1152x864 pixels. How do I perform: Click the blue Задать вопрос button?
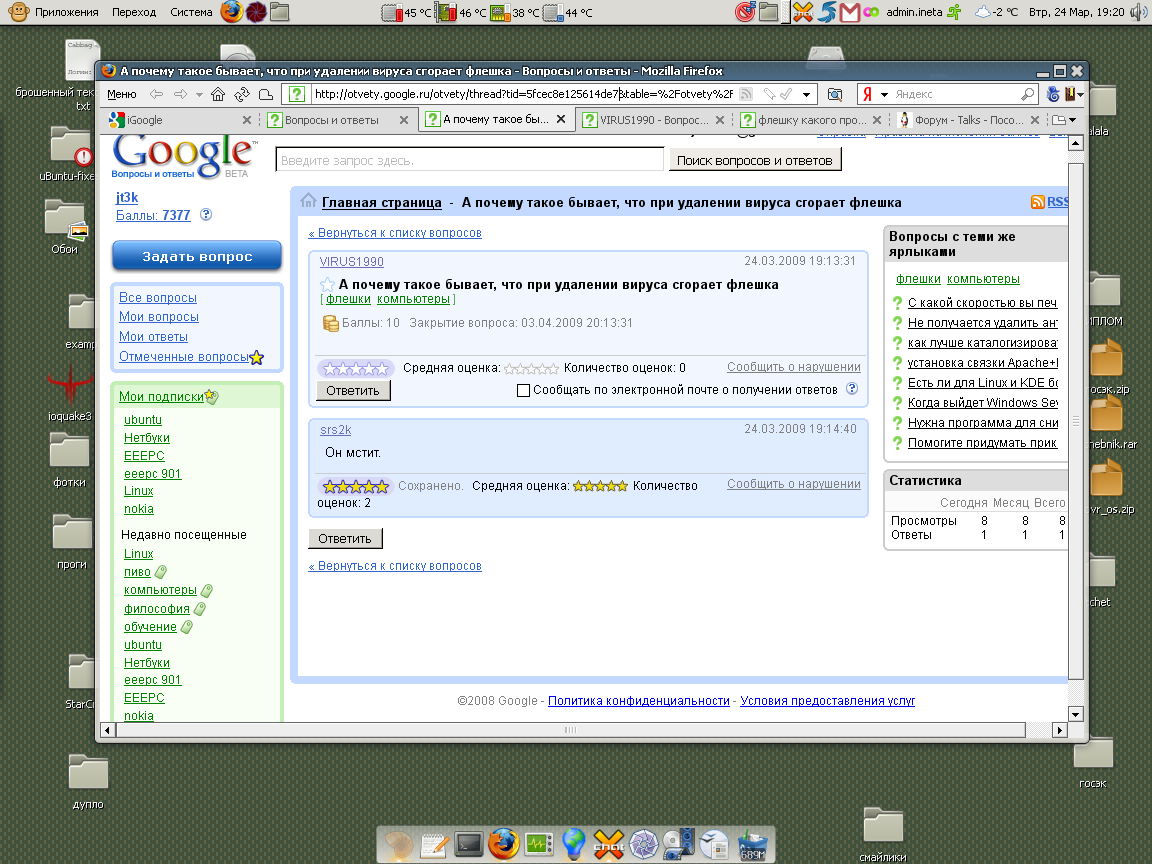[x=197, y=256]
